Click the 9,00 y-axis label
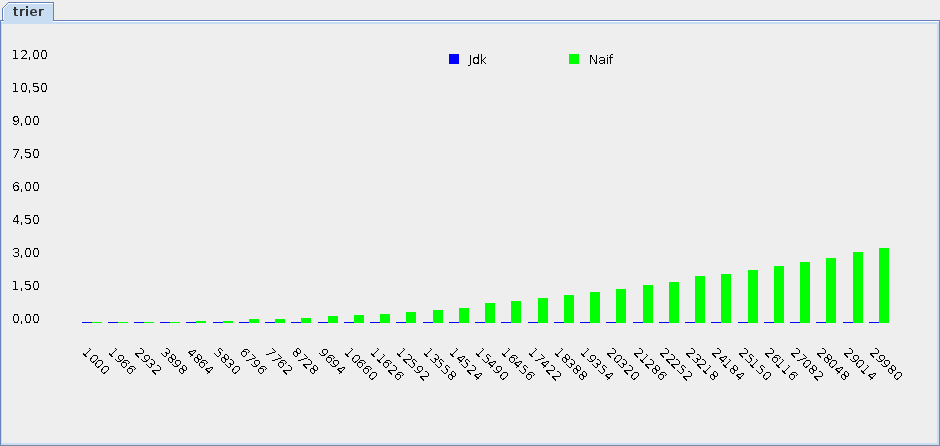Viewport: 940px width, 446px height. [x=26, y=120]
